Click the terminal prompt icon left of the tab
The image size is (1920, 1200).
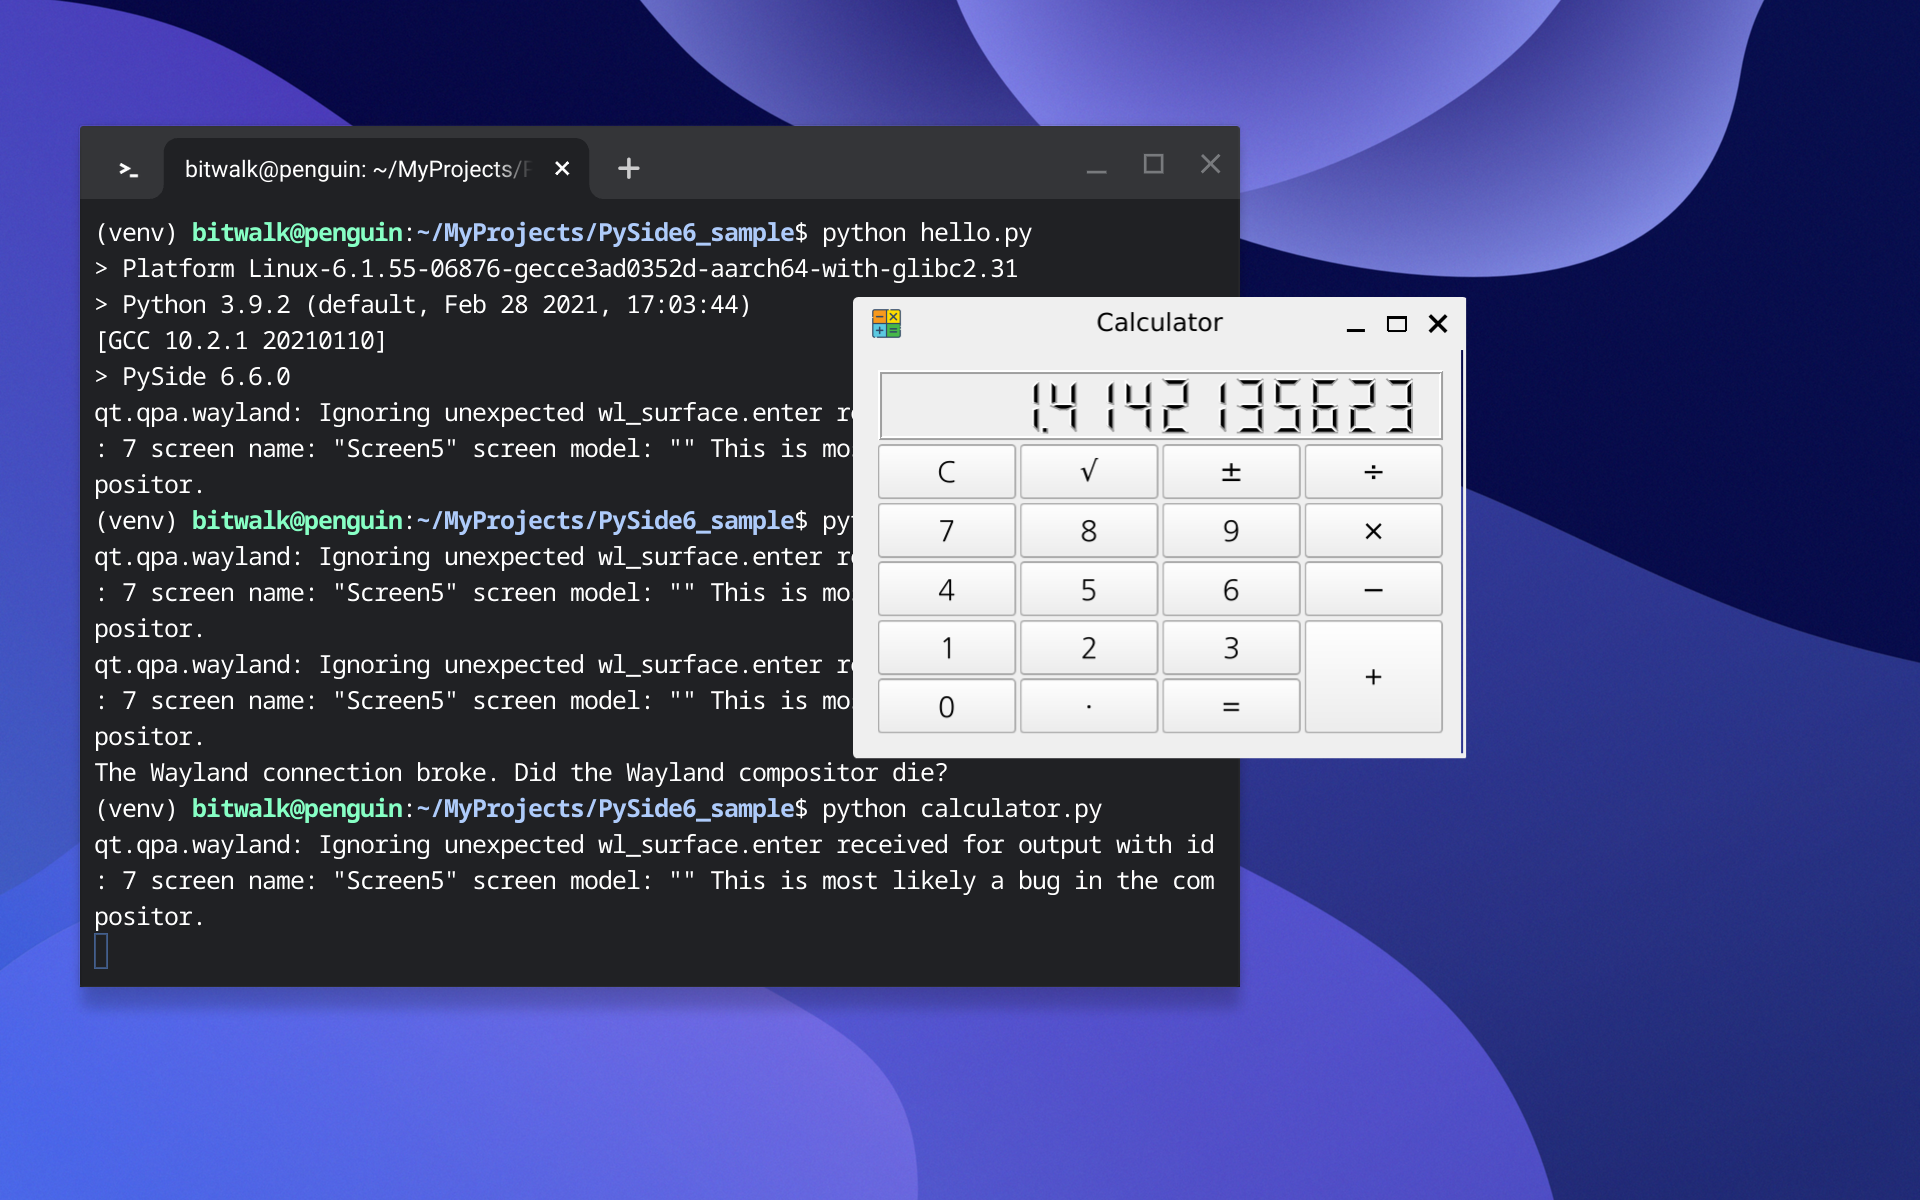coord(128,169)
